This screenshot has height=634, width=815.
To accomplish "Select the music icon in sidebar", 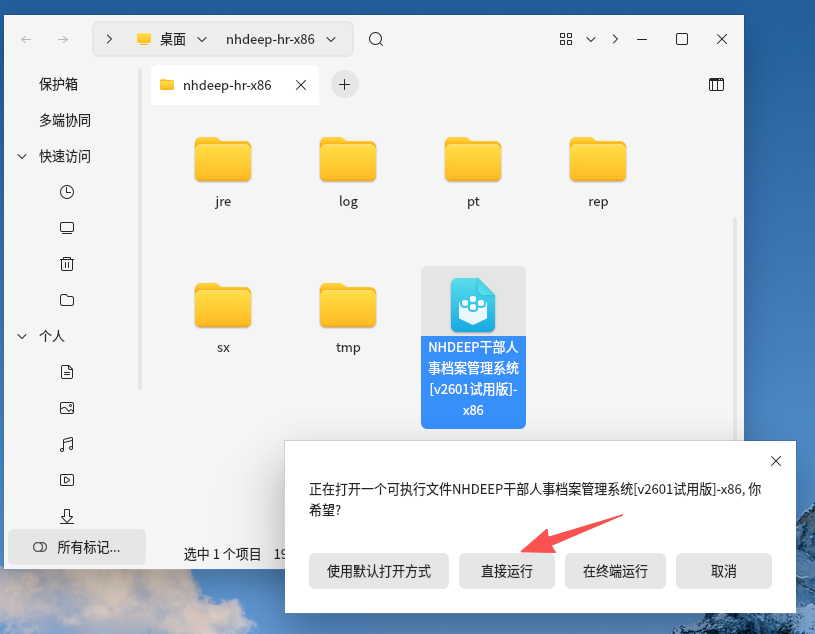I will click(x=67, y=443).
